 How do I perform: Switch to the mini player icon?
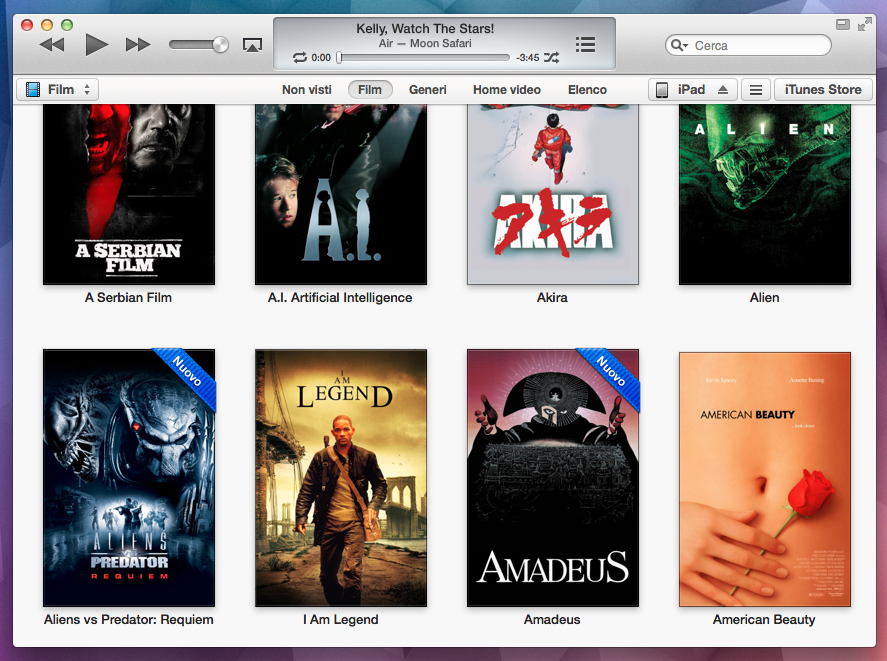pyautogui.click(x=843, y=24)
